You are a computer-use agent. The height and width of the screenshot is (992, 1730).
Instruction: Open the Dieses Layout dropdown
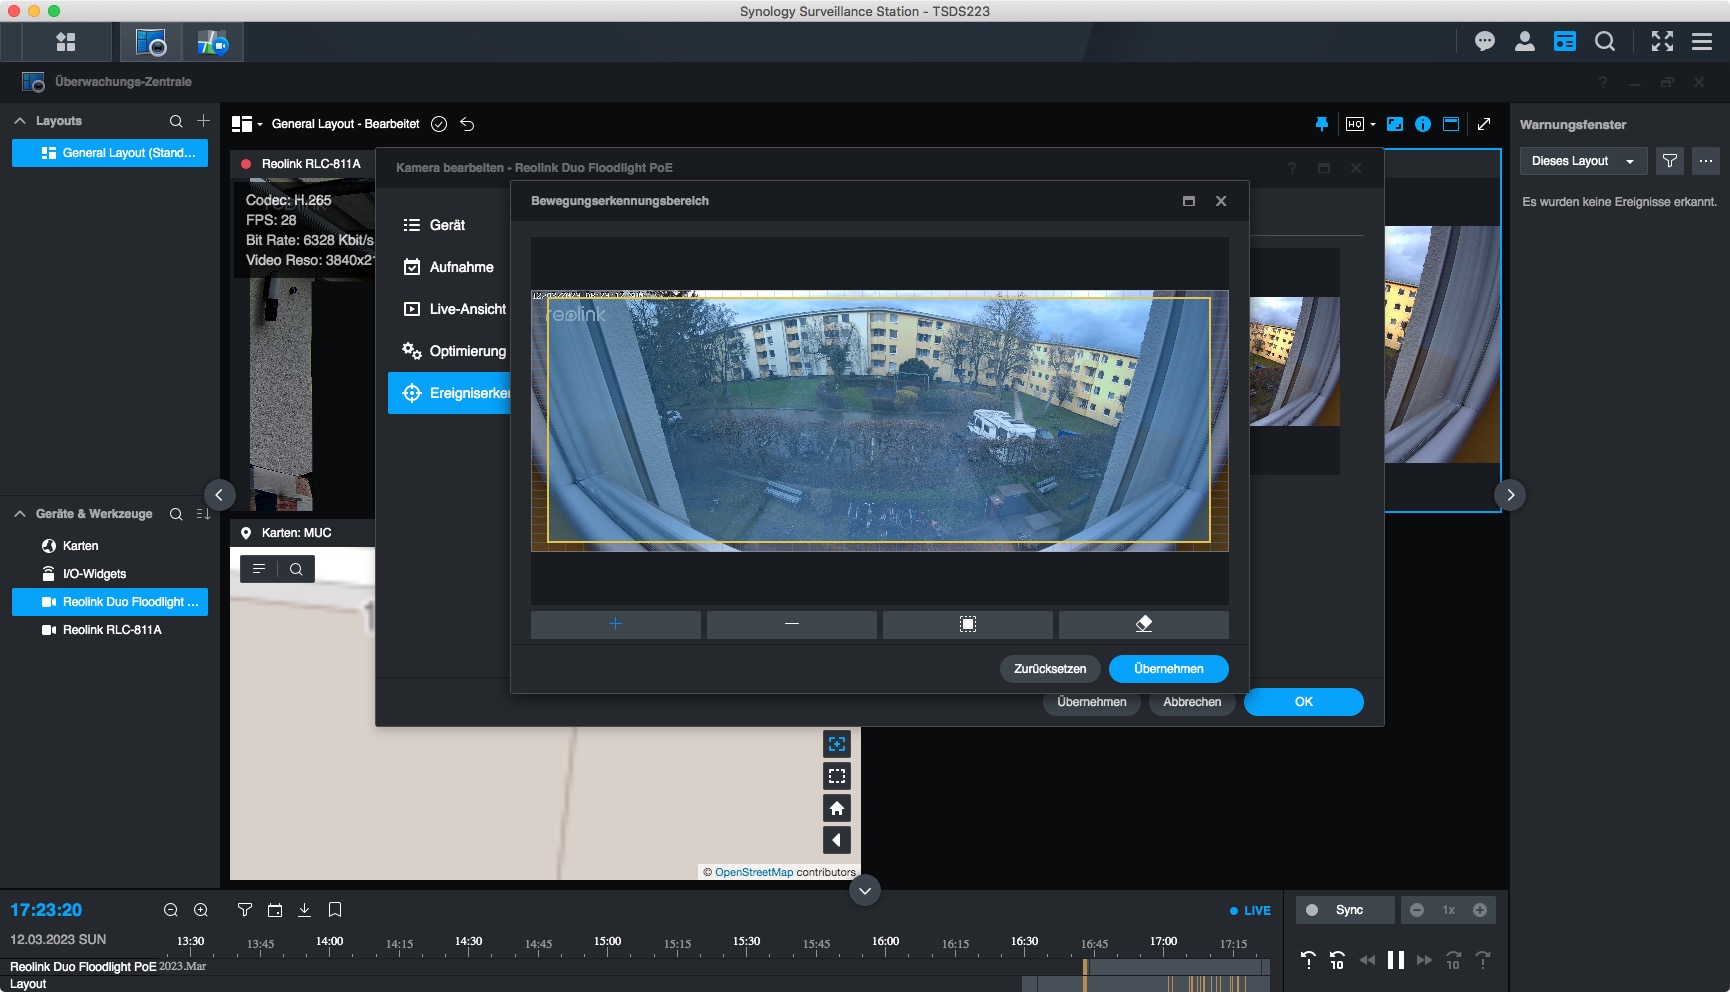[1582, 161]
